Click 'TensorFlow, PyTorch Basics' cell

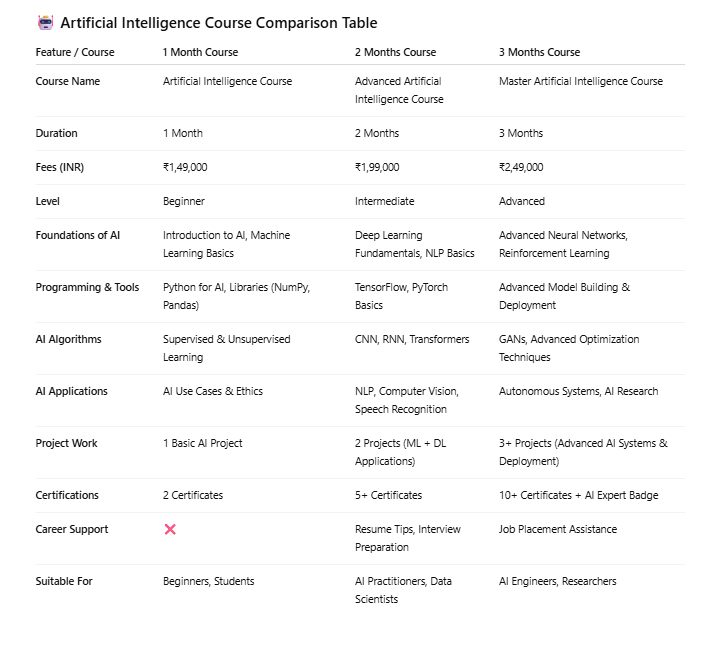pos(401,296)
